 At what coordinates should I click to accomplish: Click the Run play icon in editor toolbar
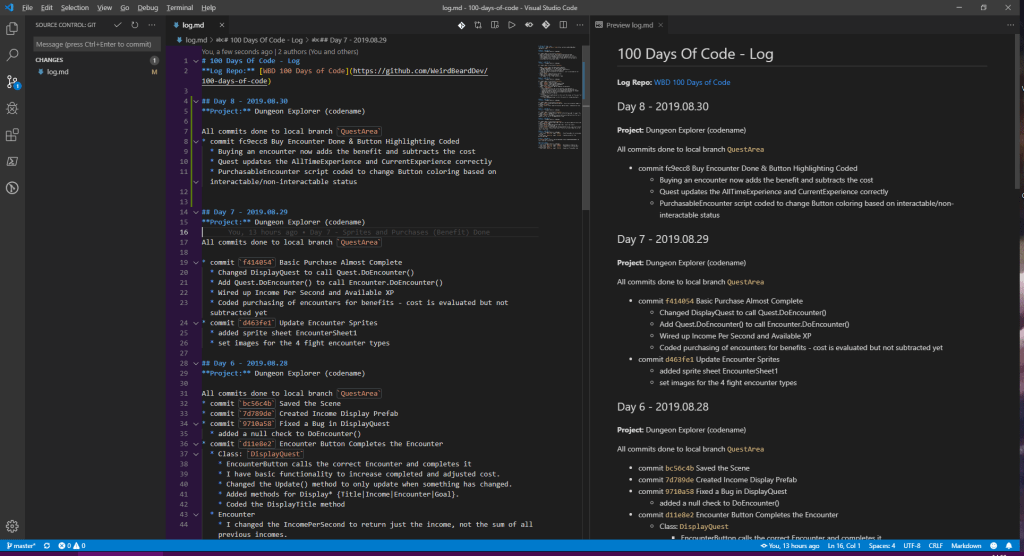pos(512,25)
